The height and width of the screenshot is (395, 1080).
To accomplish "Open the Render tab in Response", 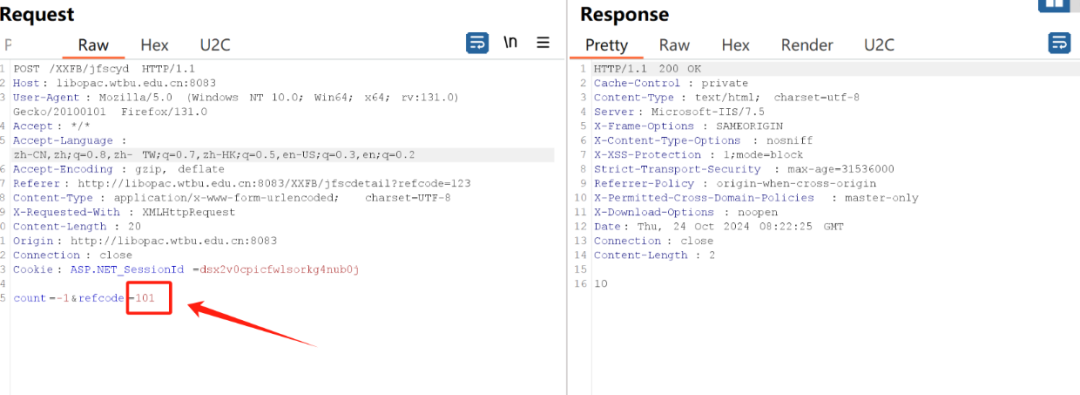I will [807, 45].
